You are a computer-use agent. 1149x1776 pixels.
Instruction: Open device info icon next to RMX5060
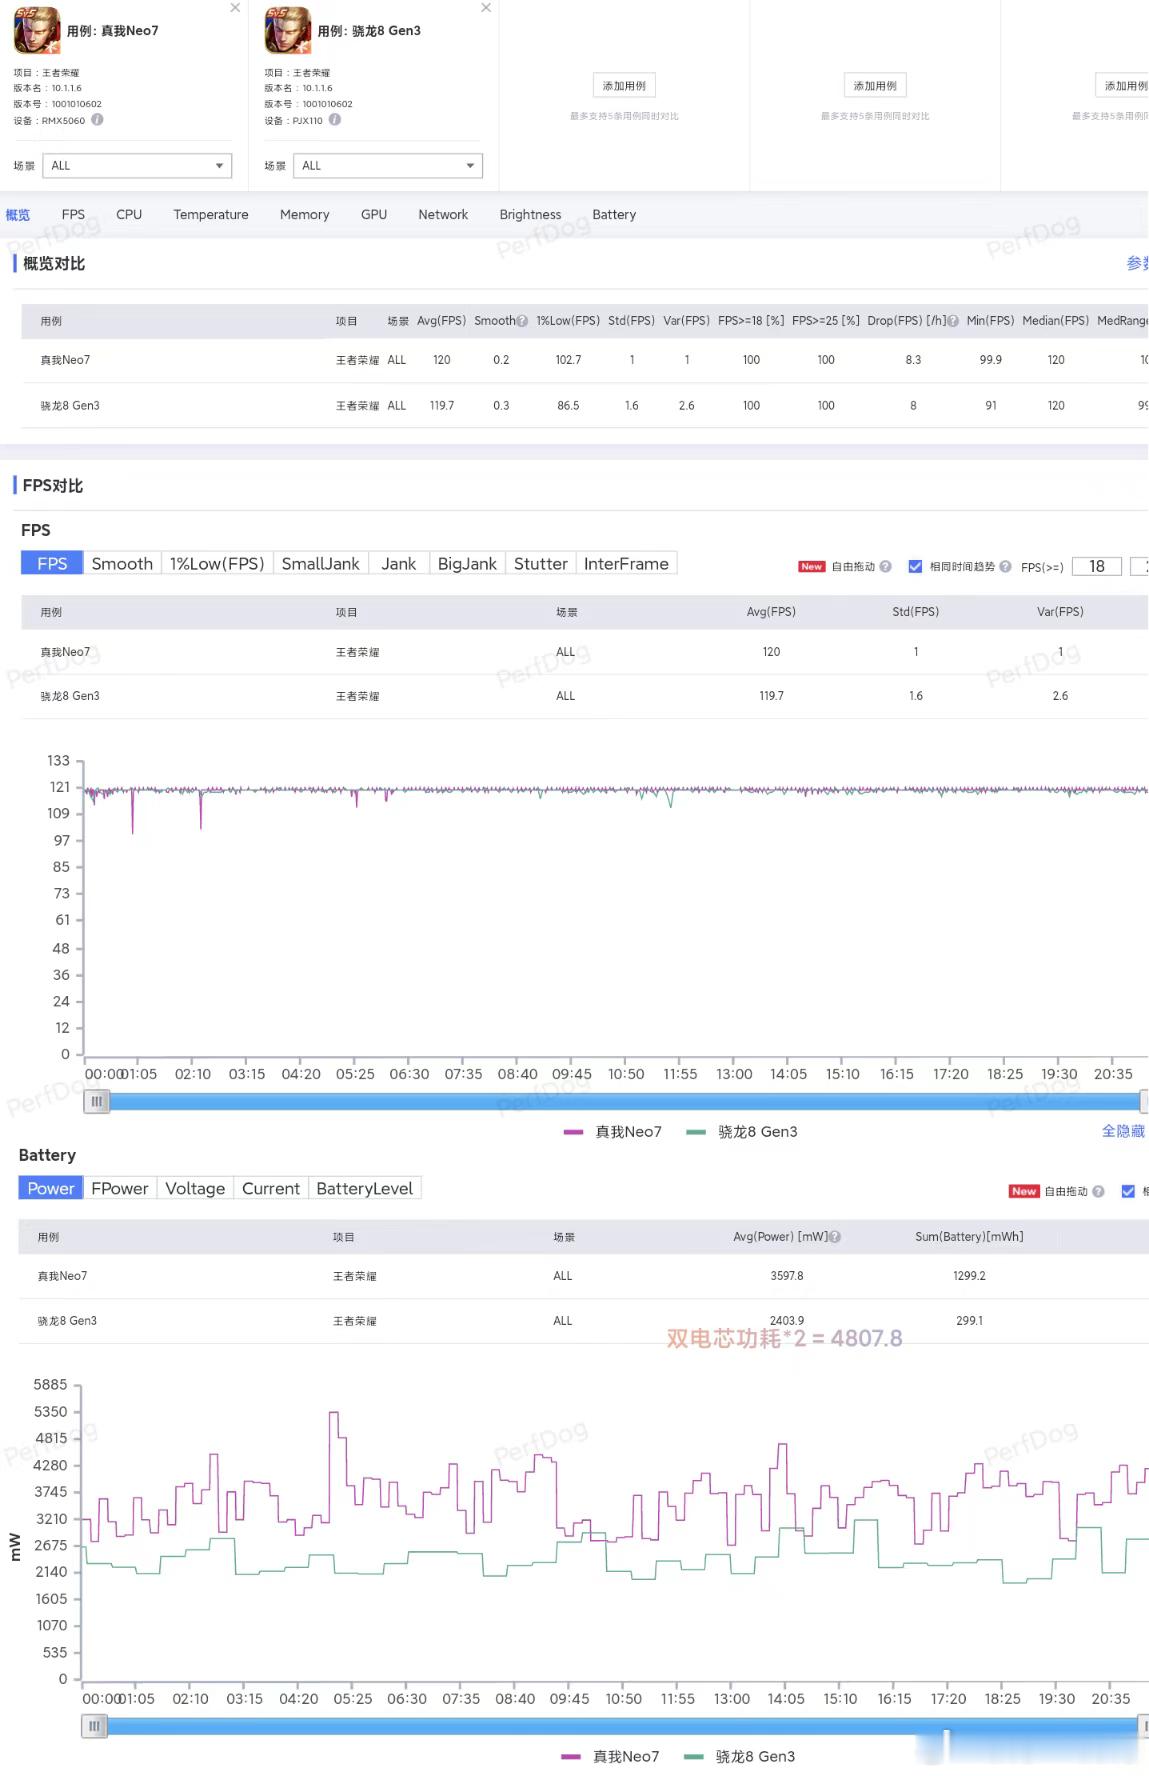pyautogui.click(x=97, y=119)
